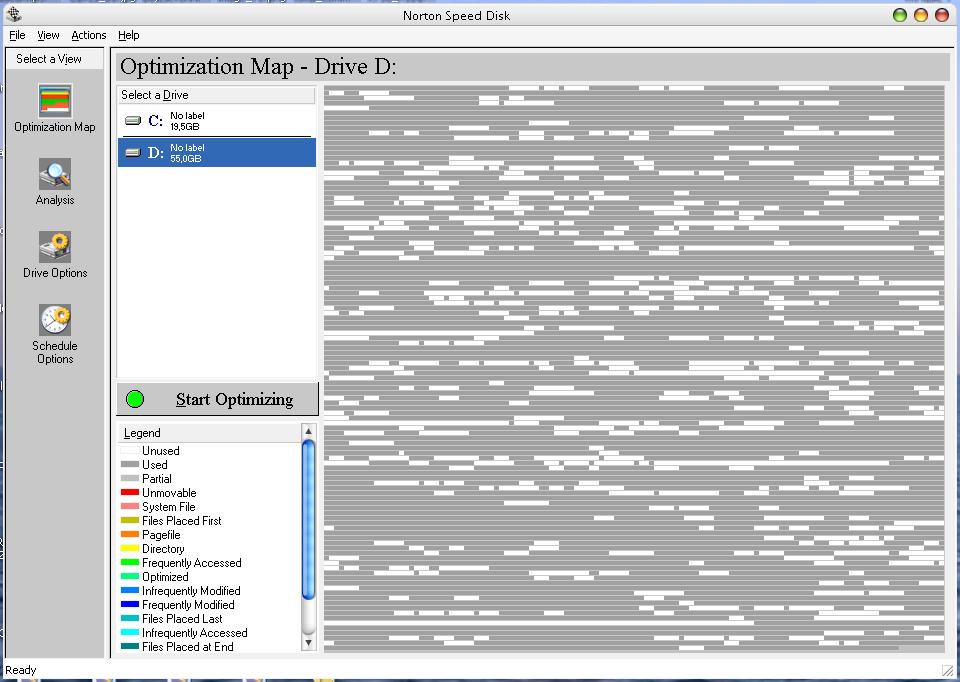This screenshot has width=960, height=682.
Task: Click the window resize grip in status bar
Action: point(947,670)
